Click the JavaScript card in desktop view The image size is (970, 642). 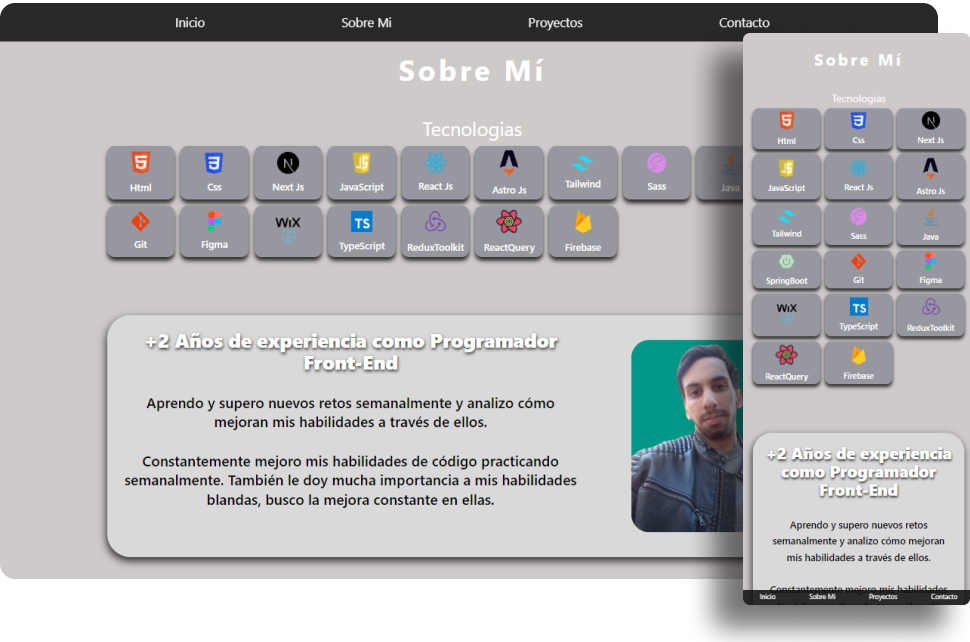[361, 173]
